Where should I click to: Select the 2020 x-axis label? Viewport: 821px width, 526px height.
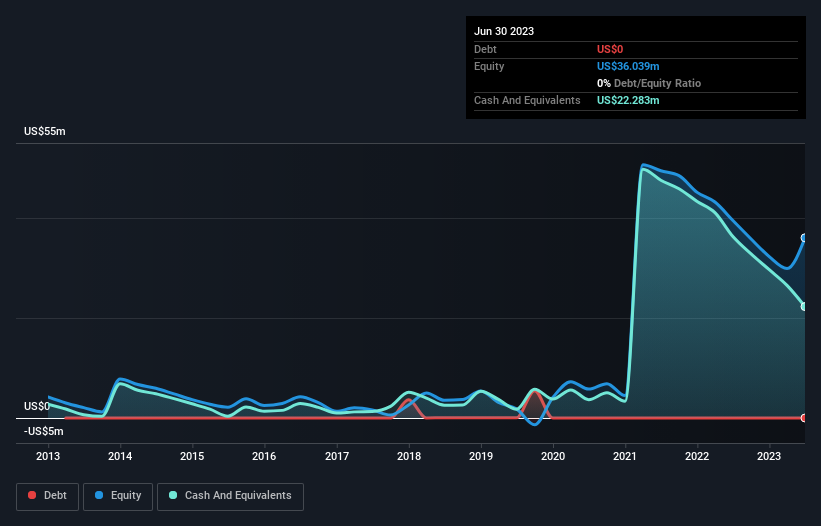[553, 456]
